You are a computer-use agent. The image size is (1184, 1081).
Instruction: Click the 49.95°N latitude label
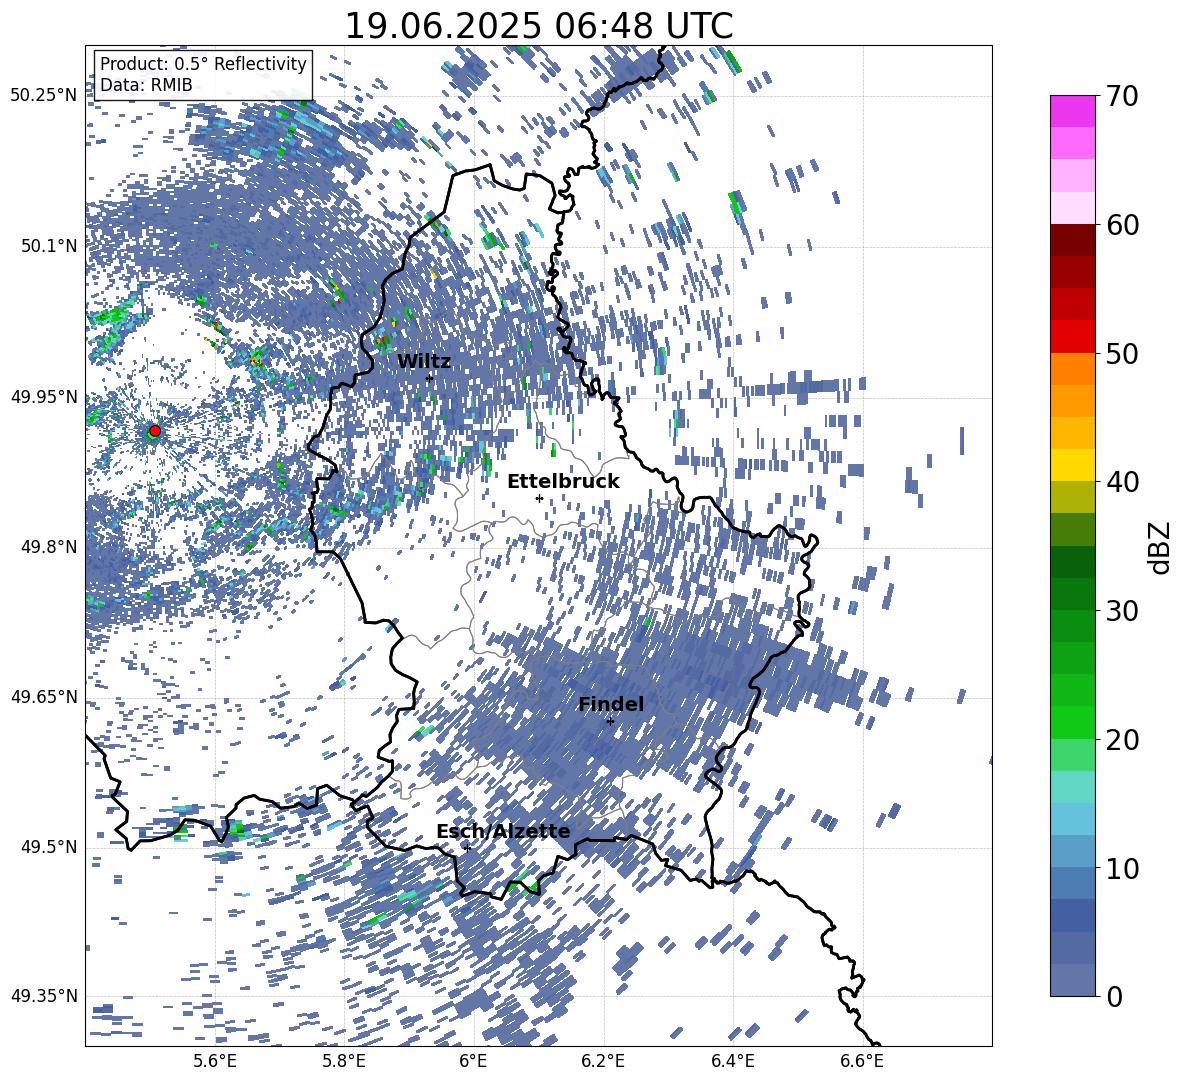click(44, 397)
